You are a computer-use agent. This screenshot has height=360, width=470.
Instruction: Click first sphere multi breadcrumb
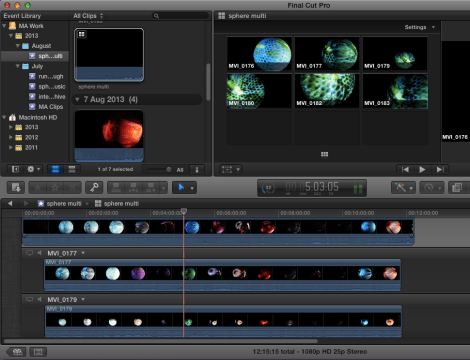coord(60,203)
